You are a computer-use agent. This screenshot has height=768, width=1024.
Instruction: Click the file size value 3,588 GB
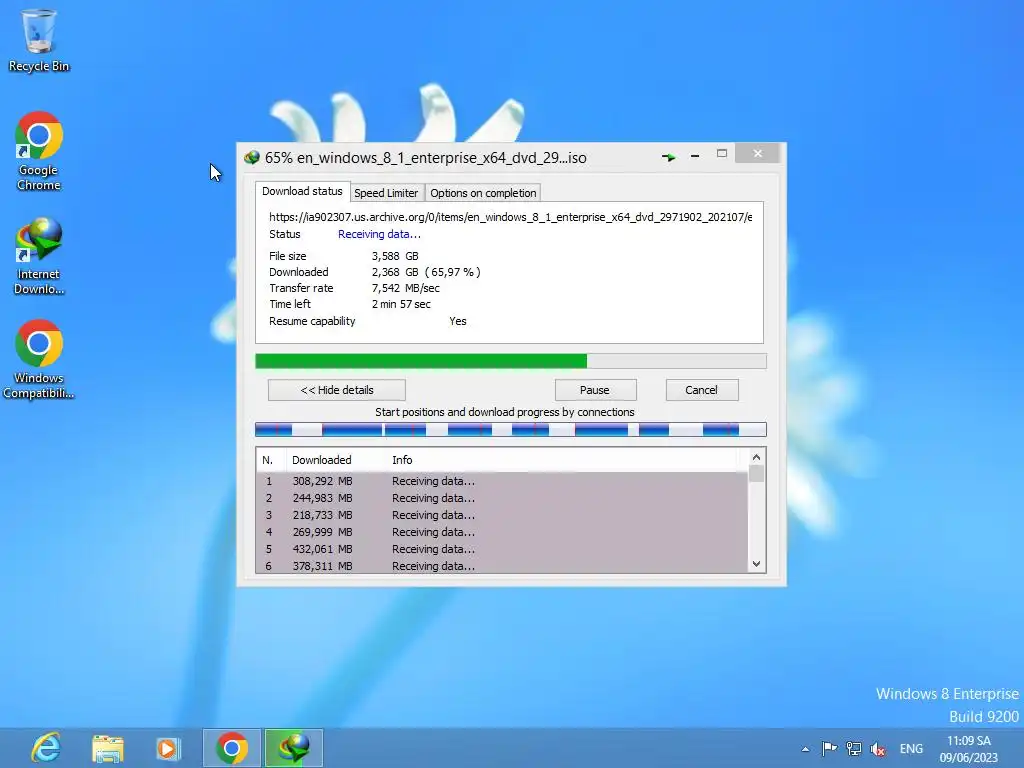click(395, 256)
